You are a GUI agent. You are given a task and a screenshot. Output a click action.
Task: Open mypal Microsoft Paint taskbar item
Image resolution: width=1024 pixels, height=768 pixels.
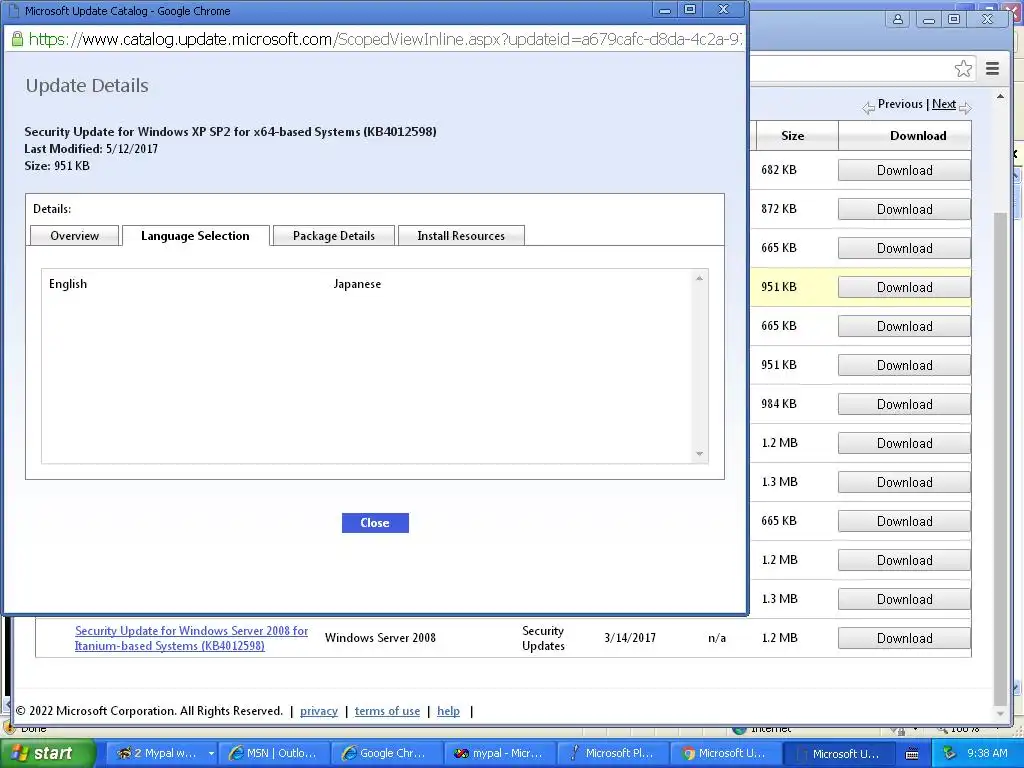click(x=498, y=754)
